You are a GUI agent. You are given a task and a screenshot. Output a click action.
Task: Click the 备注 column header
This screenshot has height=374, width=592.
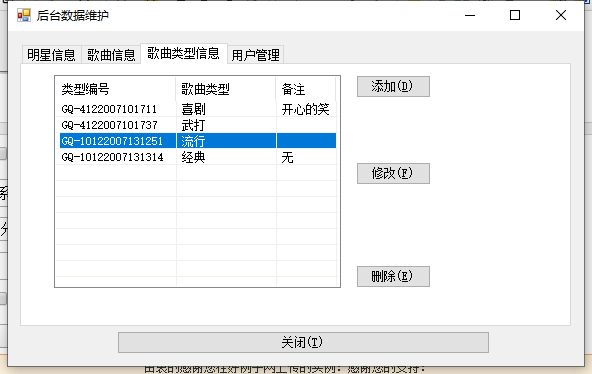pos(305,89)
